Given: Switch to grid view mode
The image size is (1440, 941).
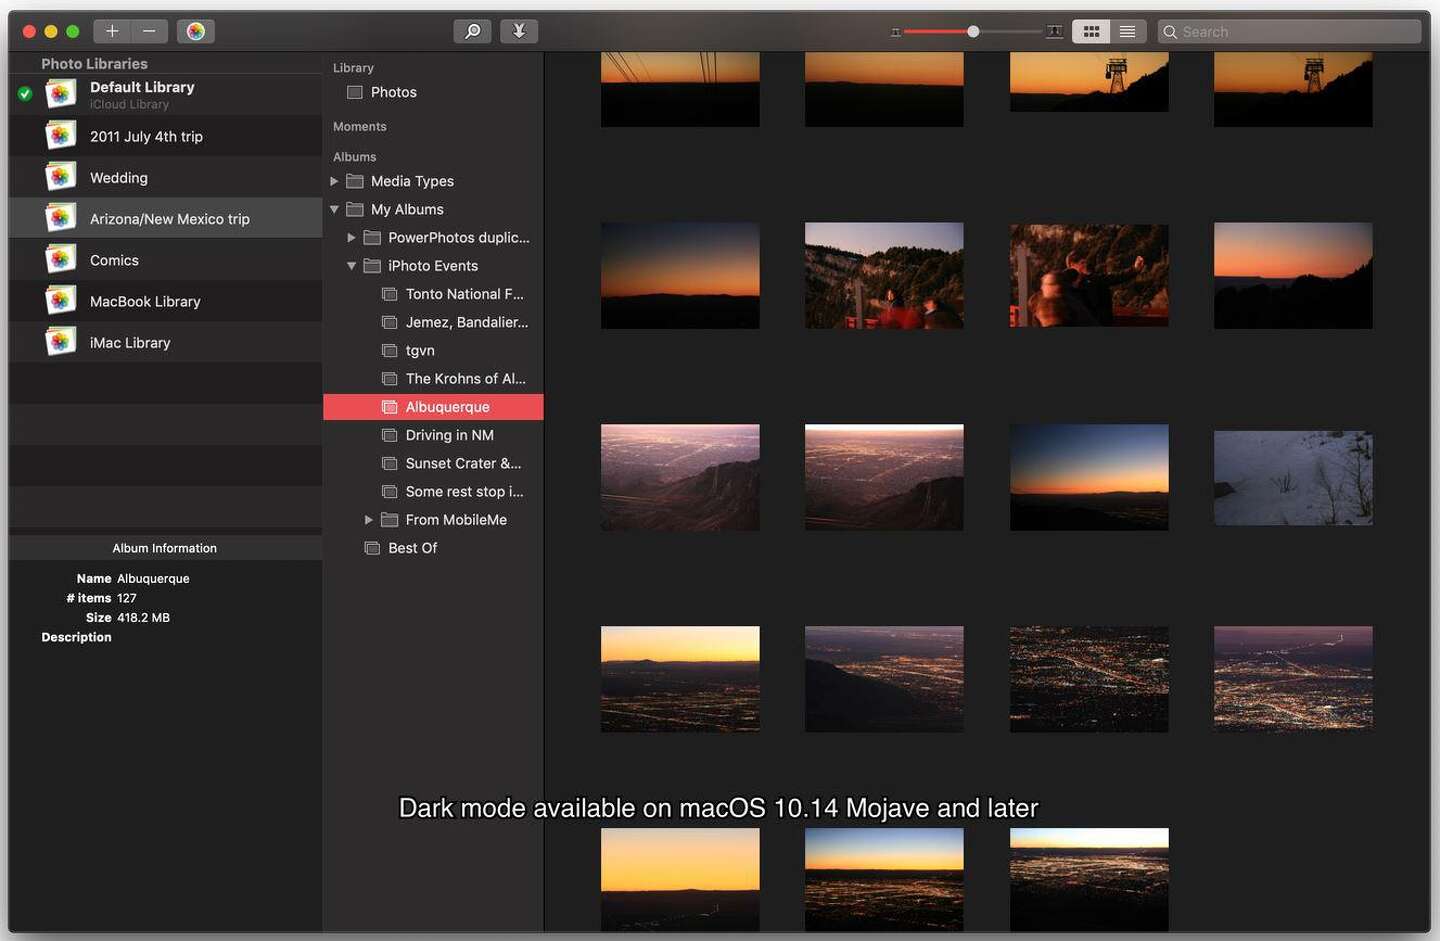Looking at the screenshot, I should click(x=1090, y=31).
